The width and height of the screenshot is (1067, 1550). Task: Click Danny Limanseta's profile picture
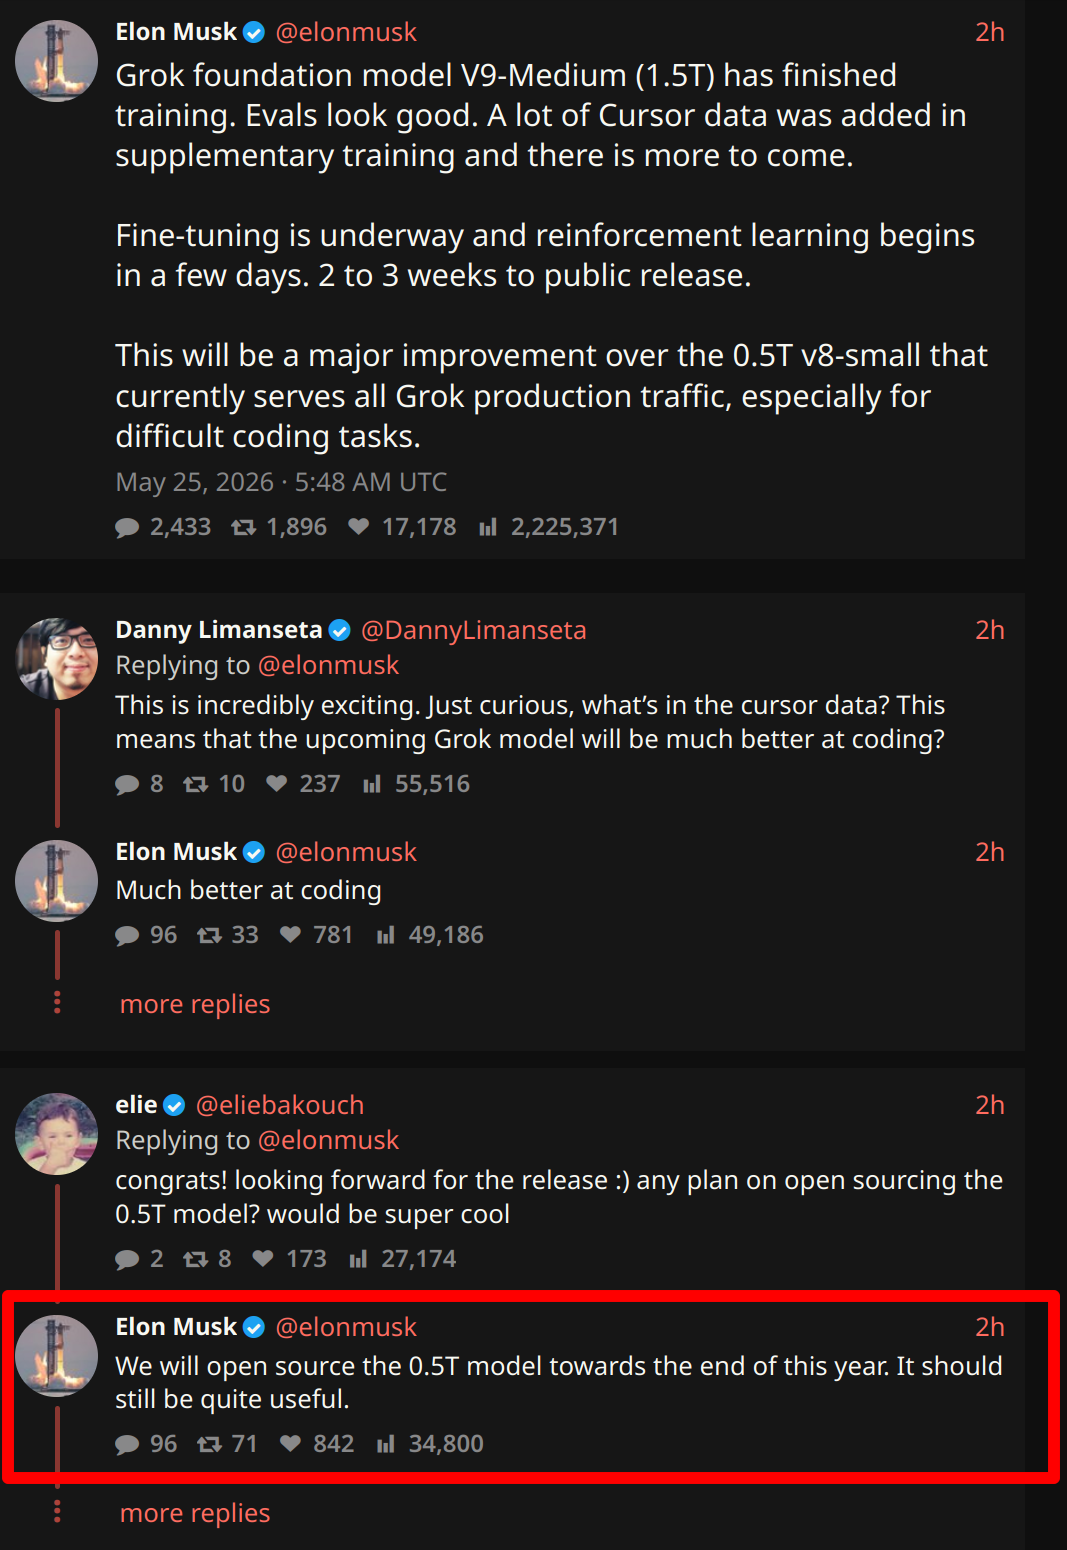click(57, 659)
